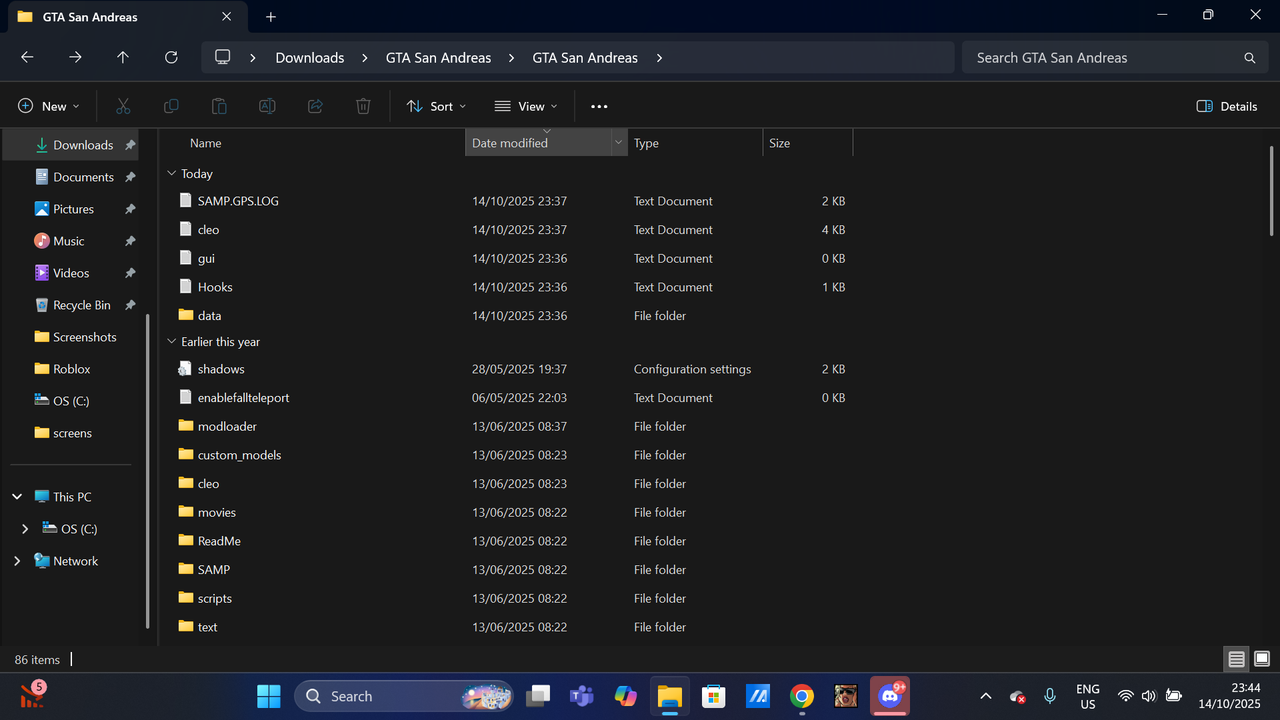
Task: Click the PC icon in the address bar
Action: click(x=223, y=58)
